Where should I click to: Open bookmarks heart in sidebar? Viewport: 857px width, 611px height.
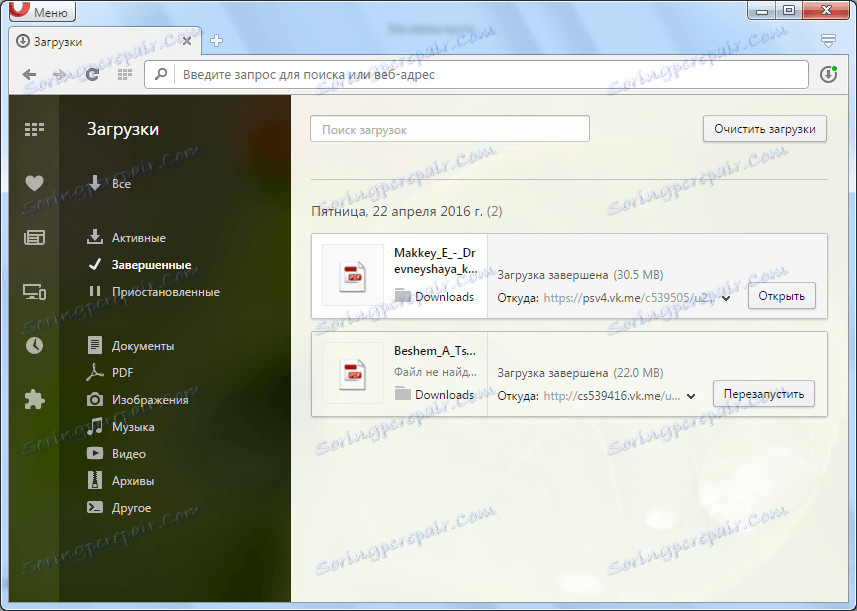tap(34, 183)
